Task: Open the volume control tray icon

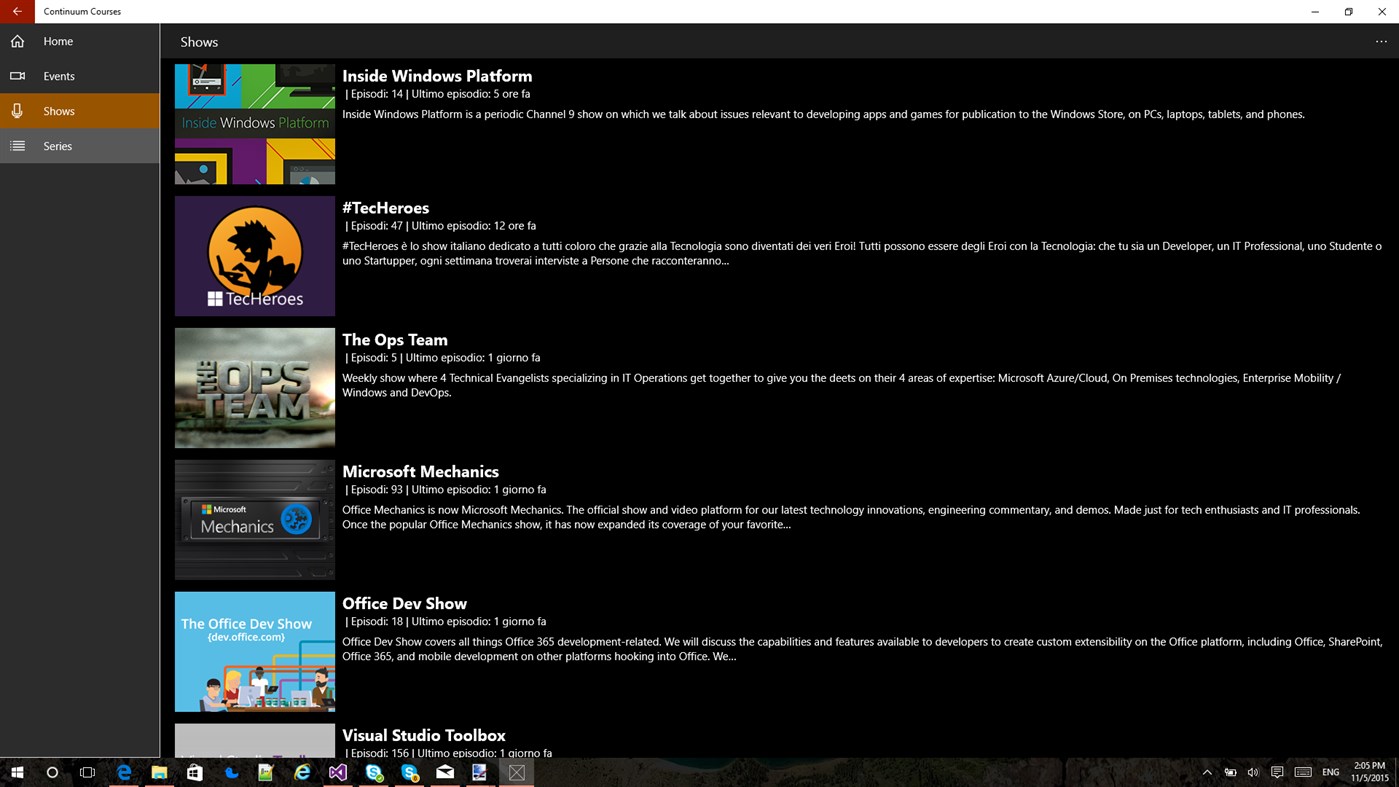Action: coord(1253,772)
